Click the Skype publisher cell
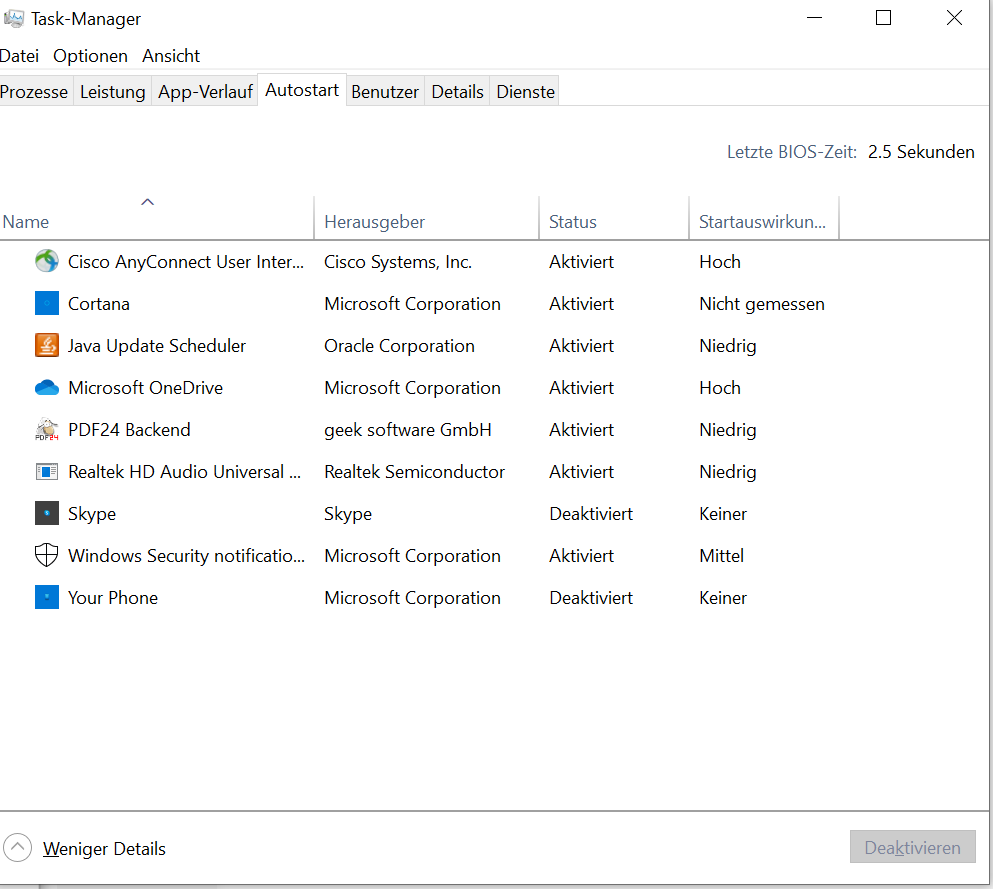This screenshot has height=889, width=993. pyautogui.click(x=348, y=514)
